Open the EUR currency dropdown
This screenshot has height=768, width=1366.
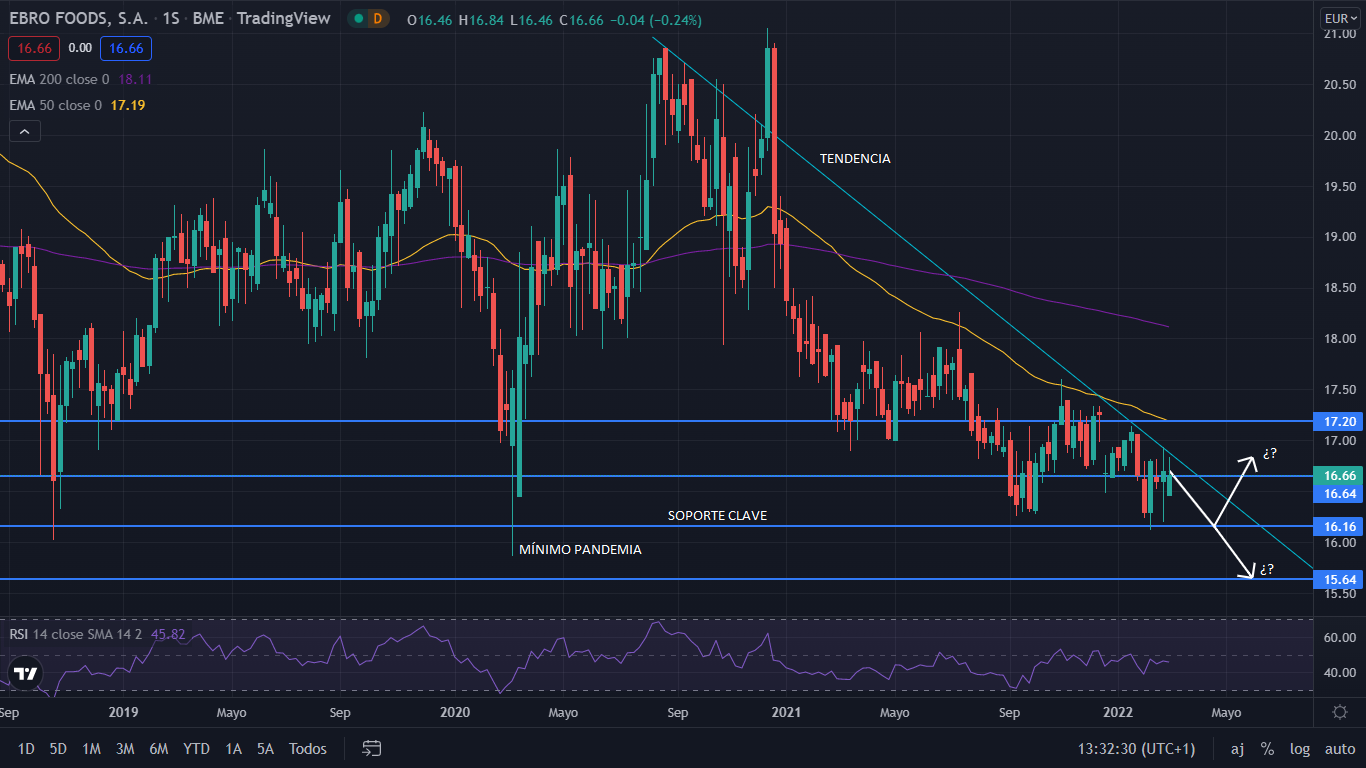pyautogui.click(x=1337, y=18)
